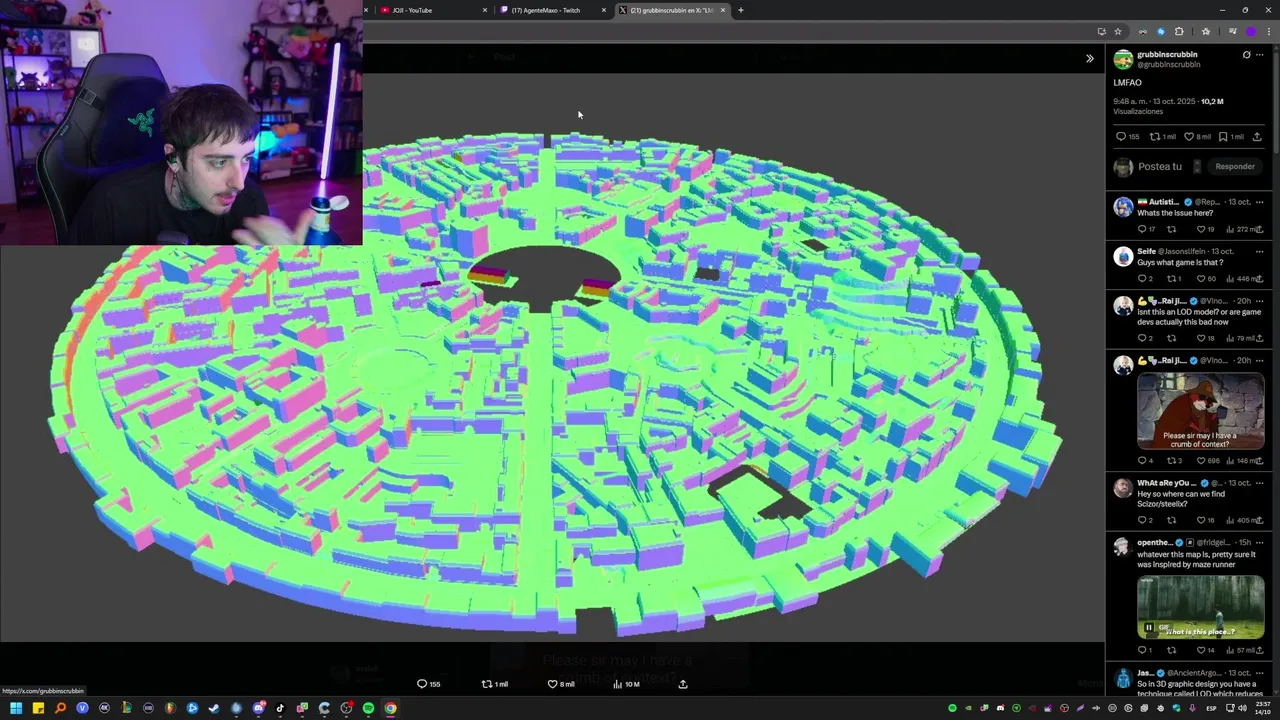Play the maze runner GIF thumbnail
Image resolution: width=1280 pixels, height=720 pixels.
[x=1200, y=606]
